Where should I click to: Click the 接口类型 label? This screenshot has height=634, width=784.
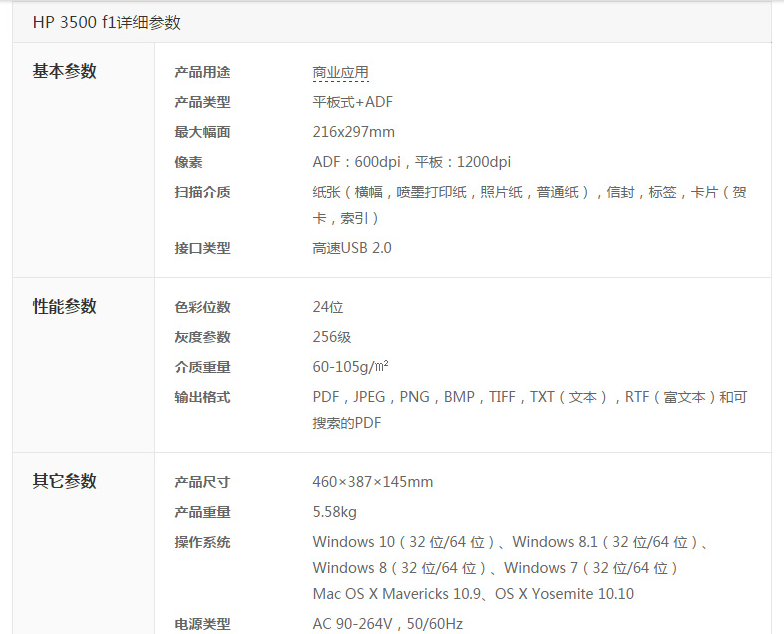[x=202, y=248]
